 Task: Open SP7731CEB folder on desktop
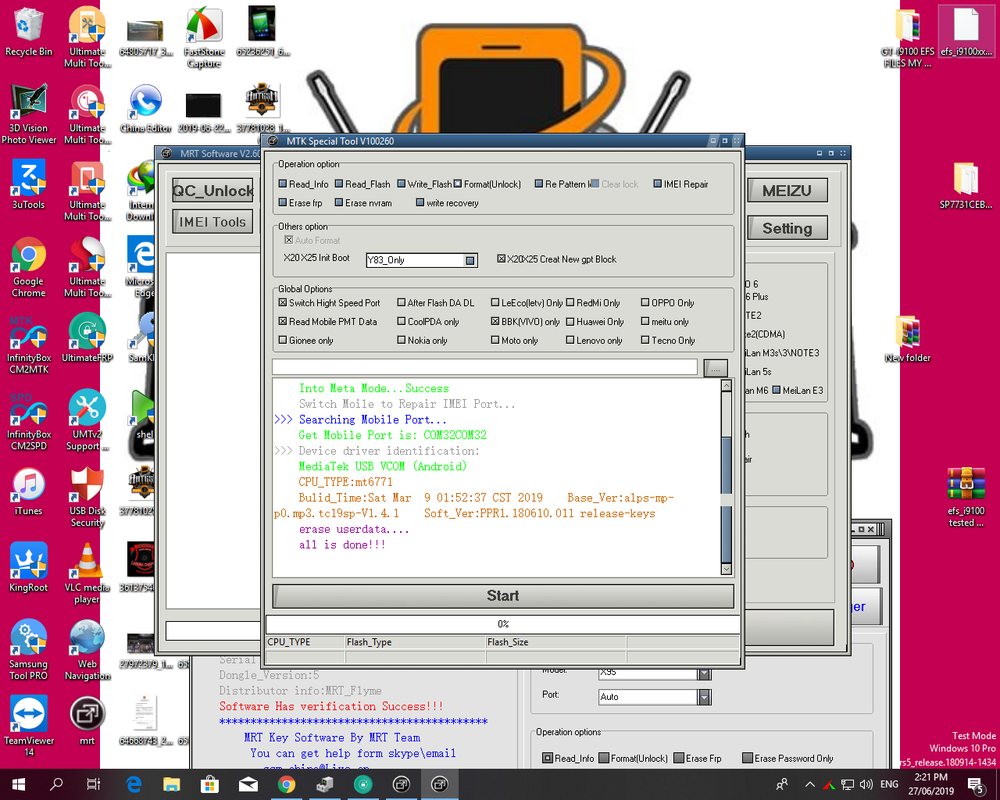[966, 185]
